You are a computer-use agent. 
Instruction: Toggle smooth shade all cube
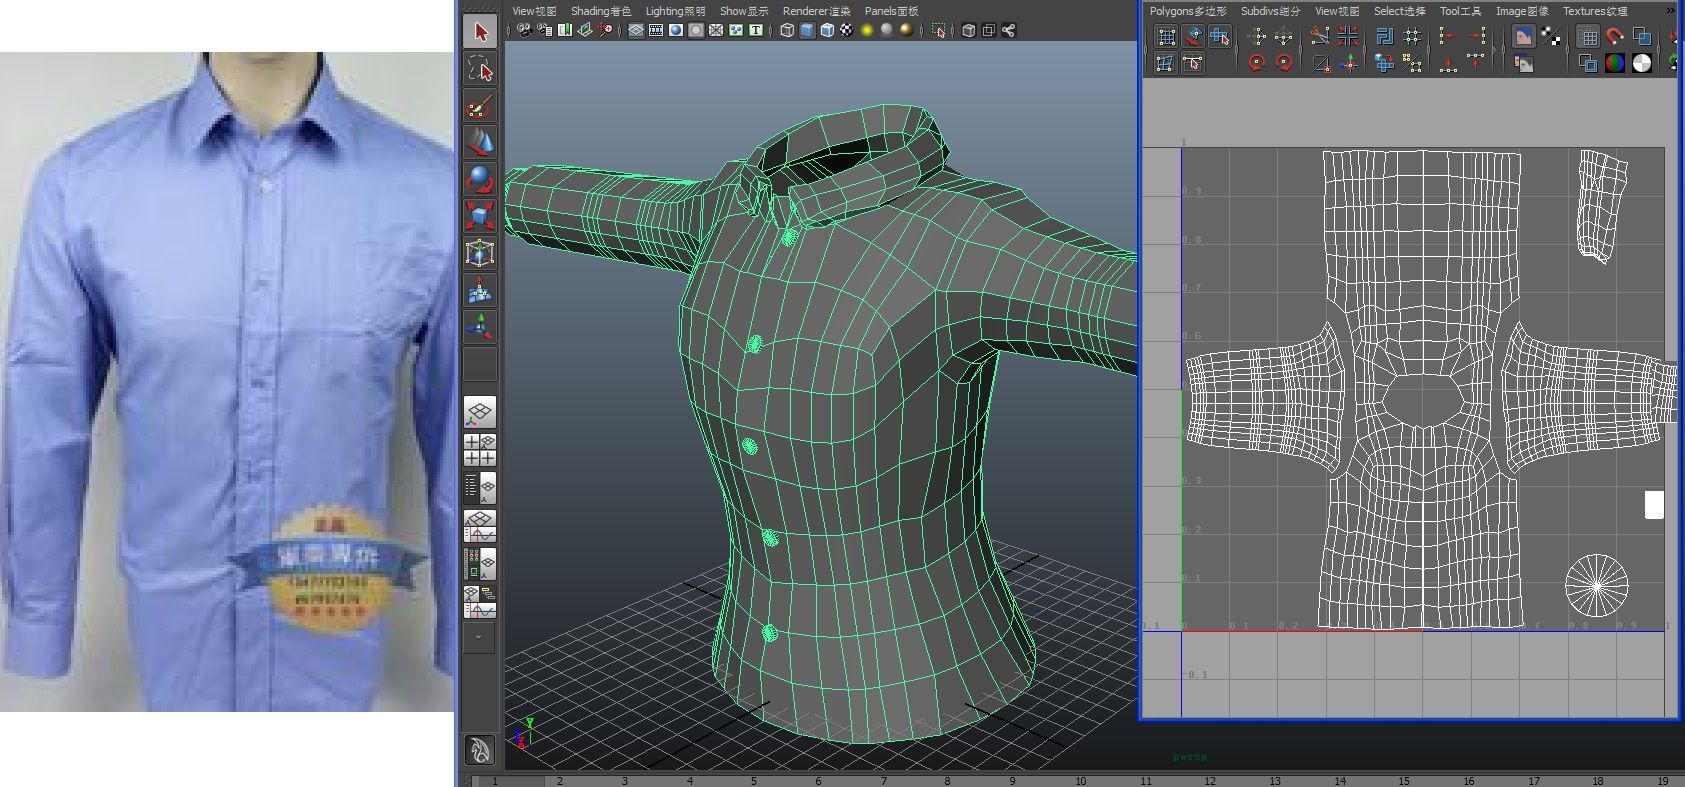coord(807,30)
